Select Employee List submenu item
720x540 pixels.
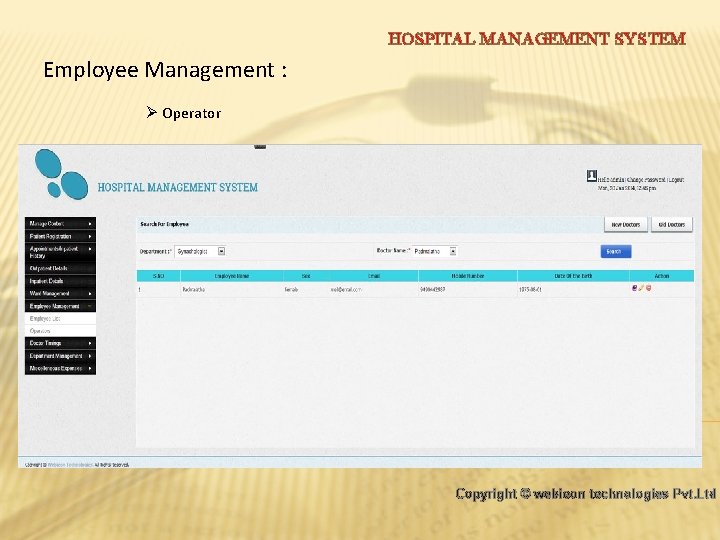pyautogui.click(x=60, y=318)
